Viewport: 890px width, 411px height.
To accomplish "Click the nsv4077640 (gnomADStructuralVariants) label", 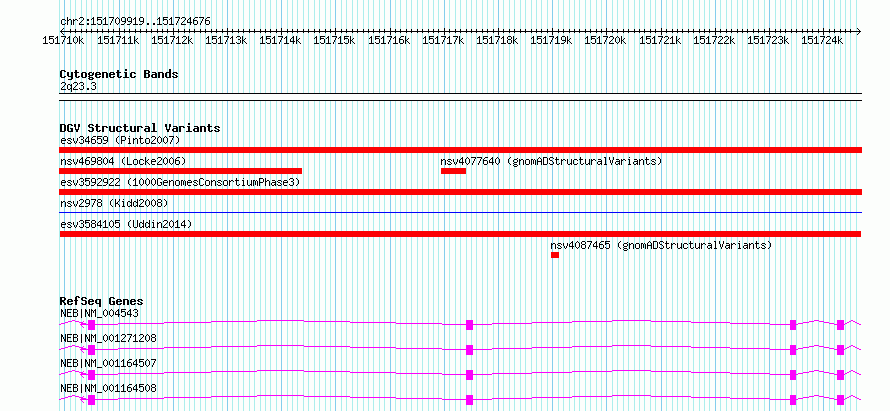I will [x=552, y=161].
